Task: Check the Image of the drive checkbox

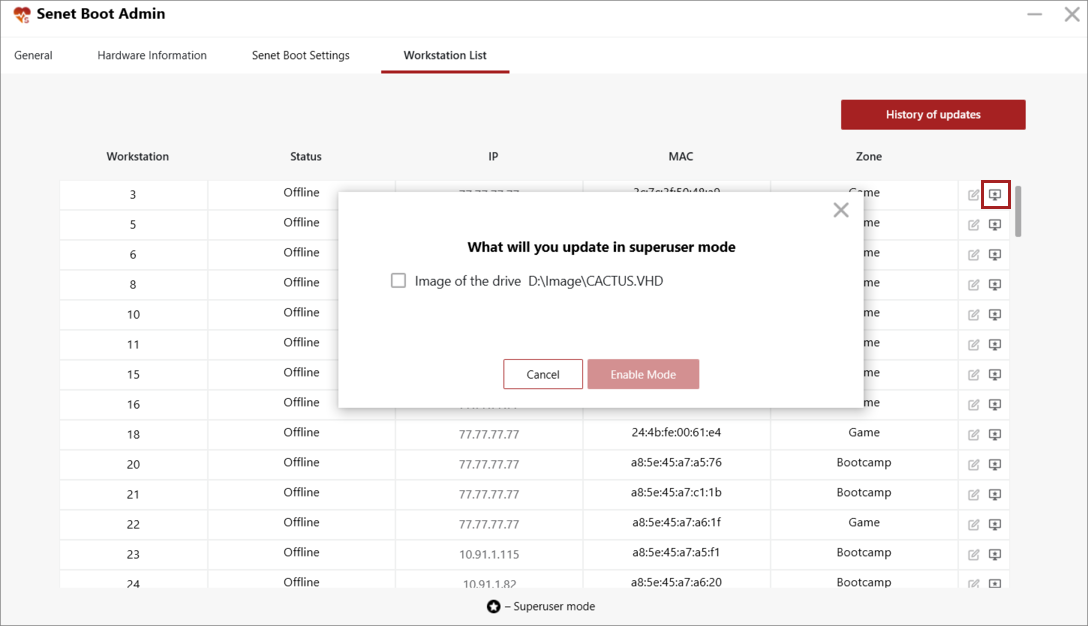Action: click(x=398, y=280)
